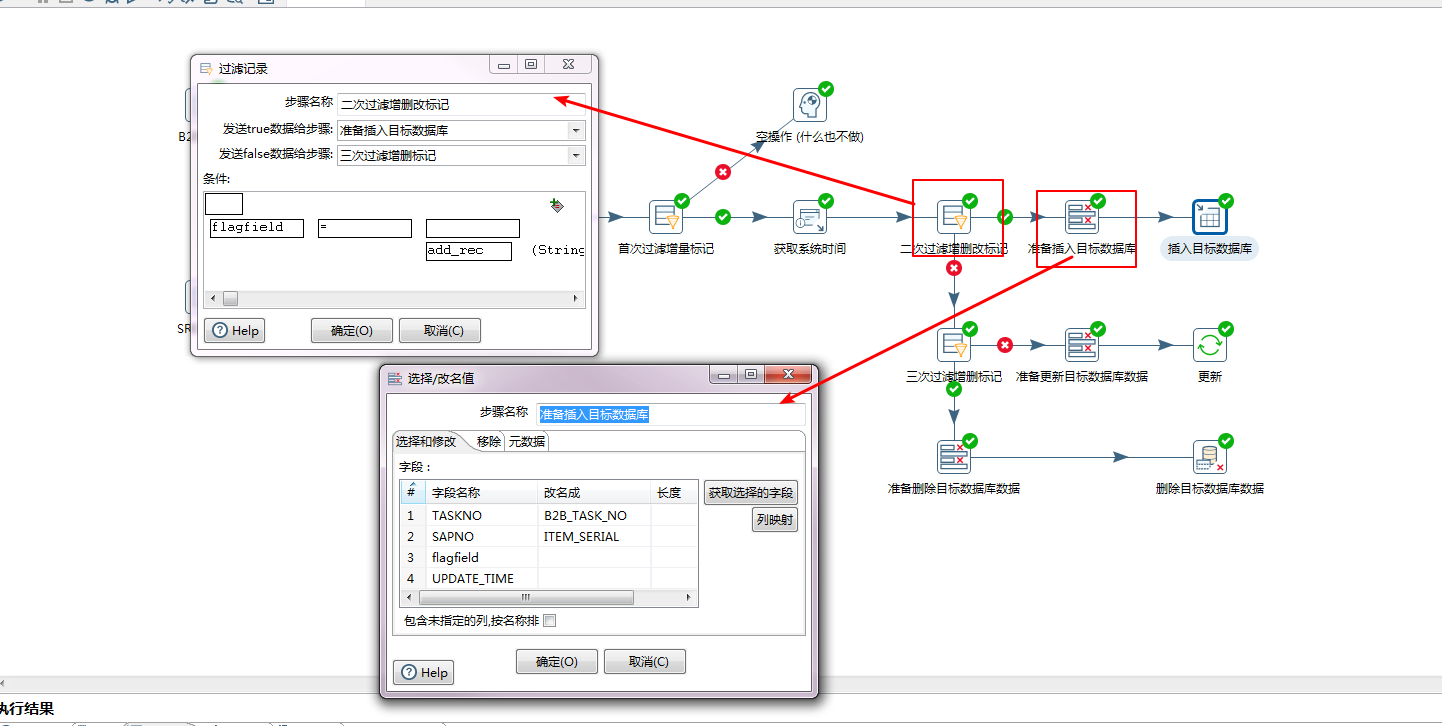Image resolution: width=1442 pixels, height=726 pixels.
Task: Click the horizontal scrollbar thumb in 条件 area
Action: click(230, 299)
